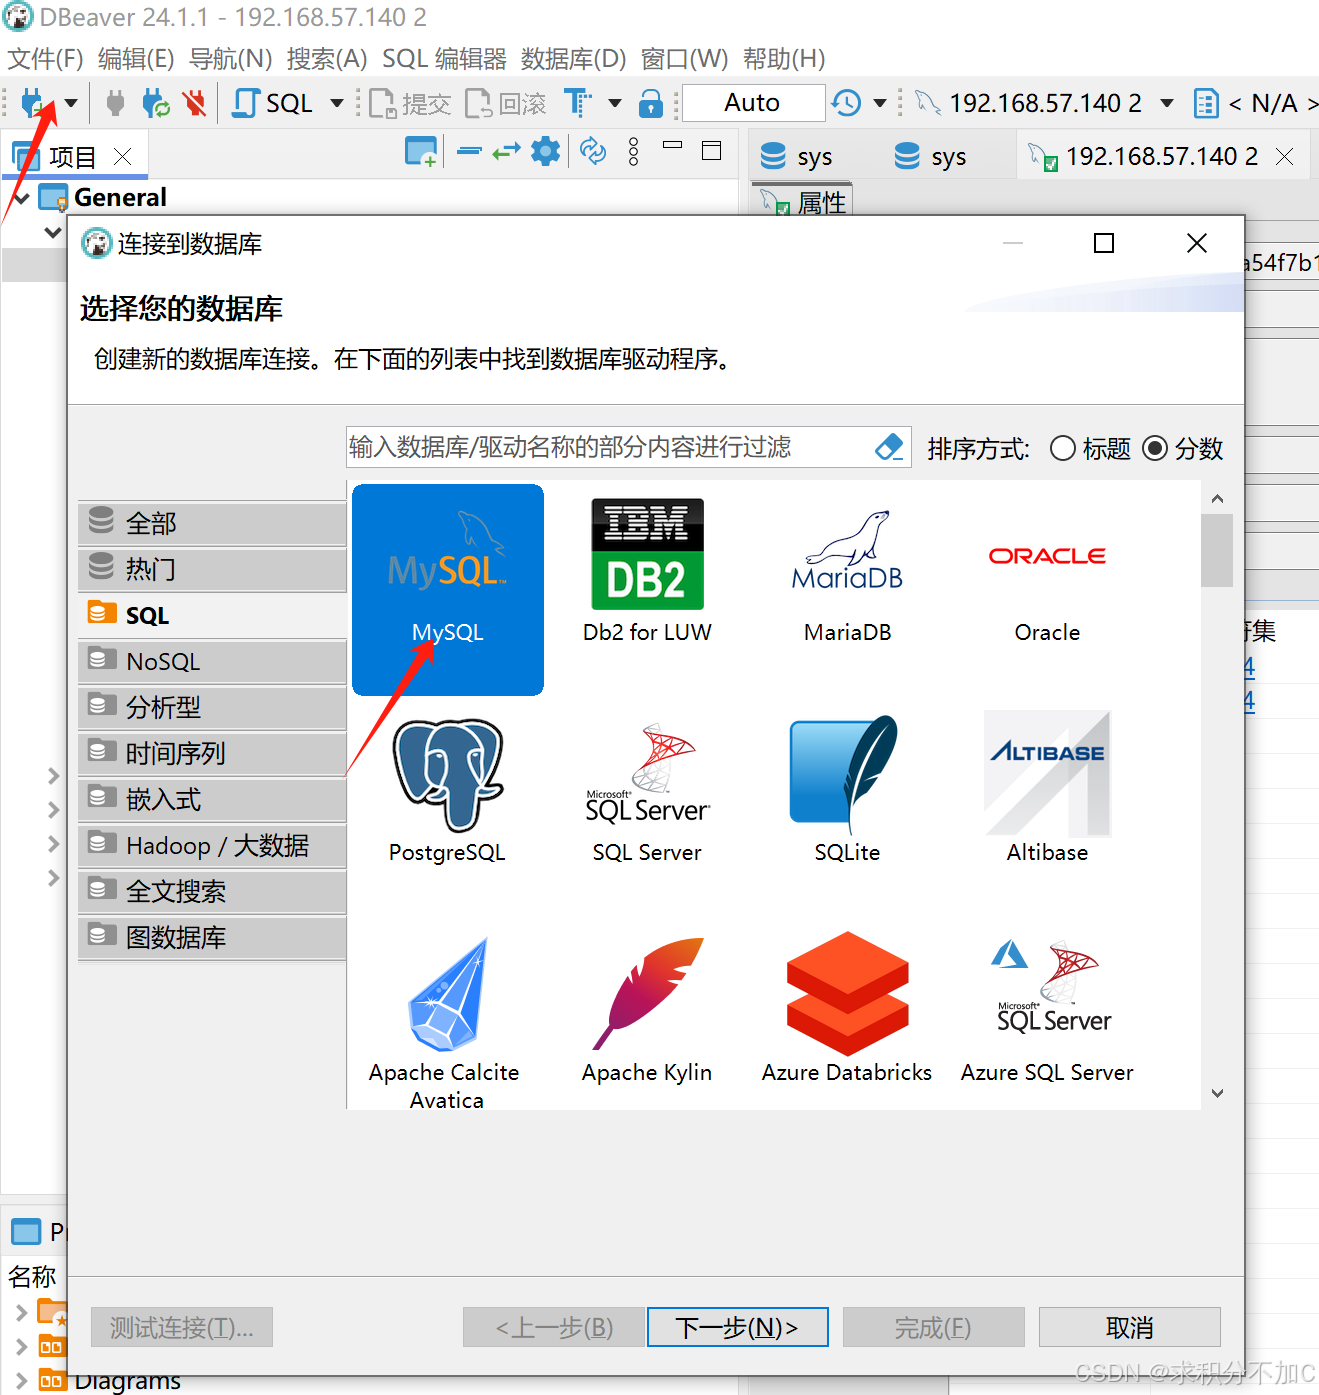Select the 标题 sort radio button
The image size is (1319, 1395).
click(1063, 449)
